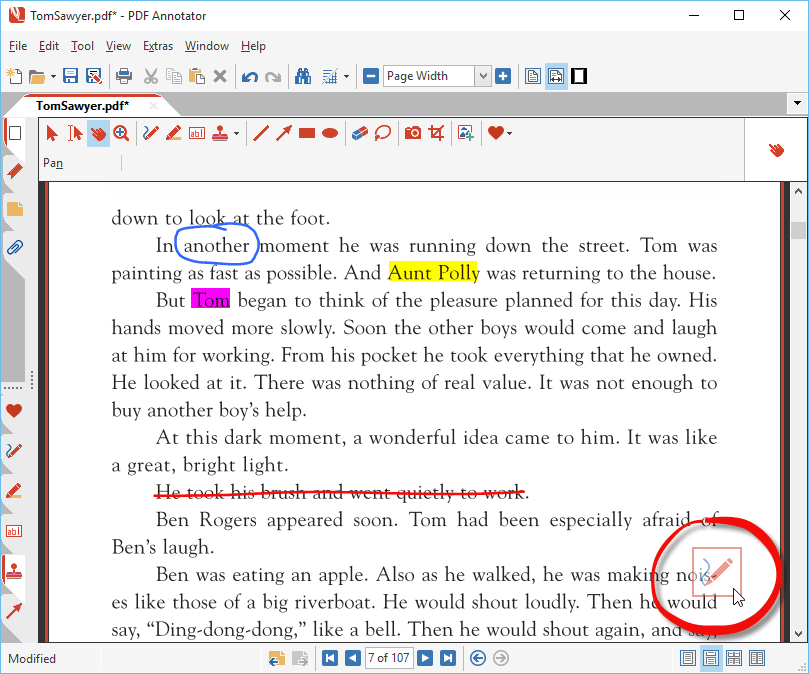Cut the selection with the scissors icon
This screenshot has height=674, width=809.
coord(151,76)
